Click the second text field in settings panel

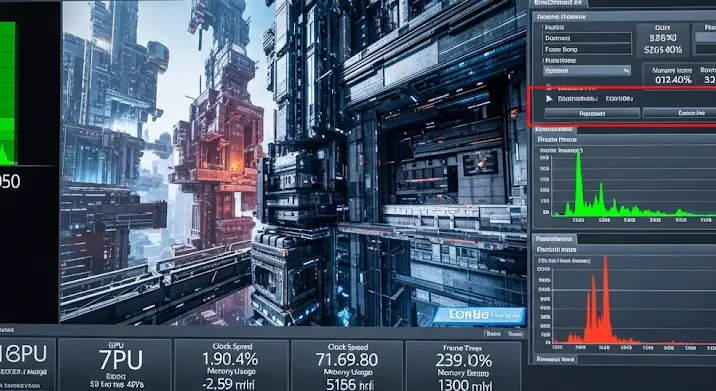(587, 49)
